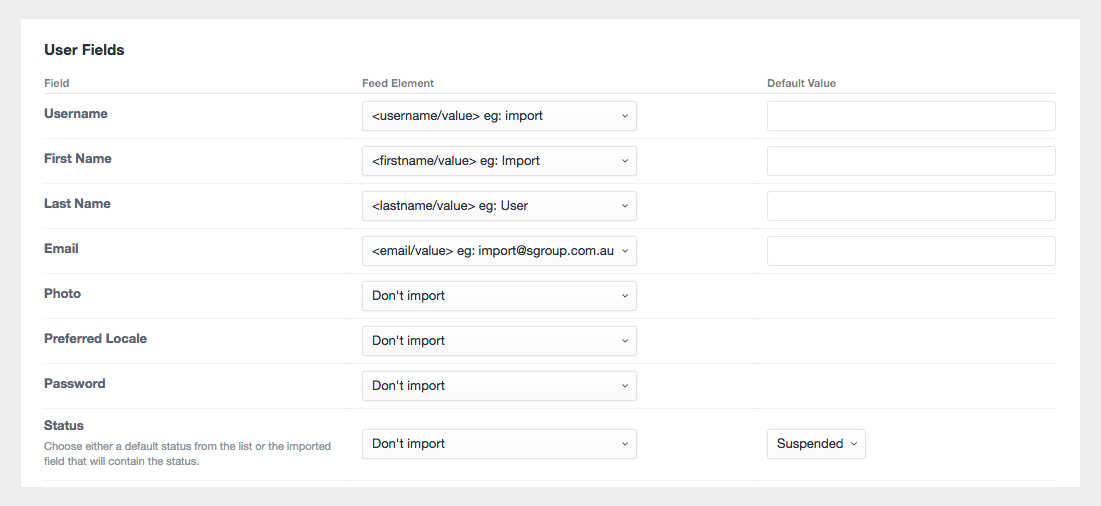Expand the Last Name feed element dropdown
The width and height of the screenshot is (1101, 506).
pyautogui.click(x=499, y=206)
